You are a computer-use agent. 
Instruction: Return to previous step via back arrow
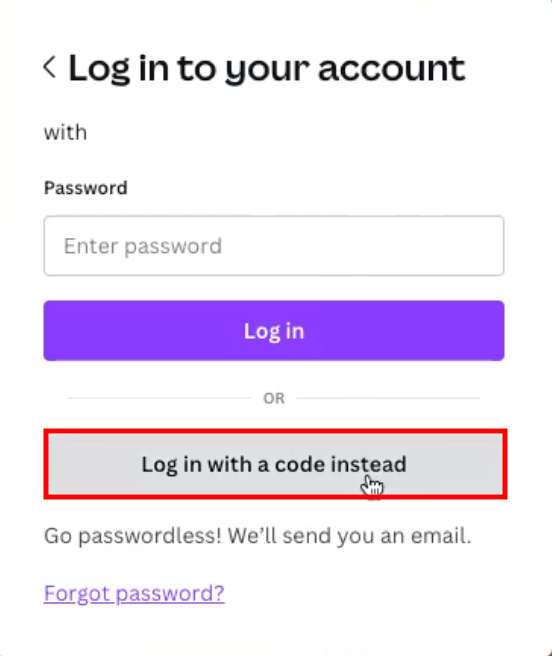[50, 67]
